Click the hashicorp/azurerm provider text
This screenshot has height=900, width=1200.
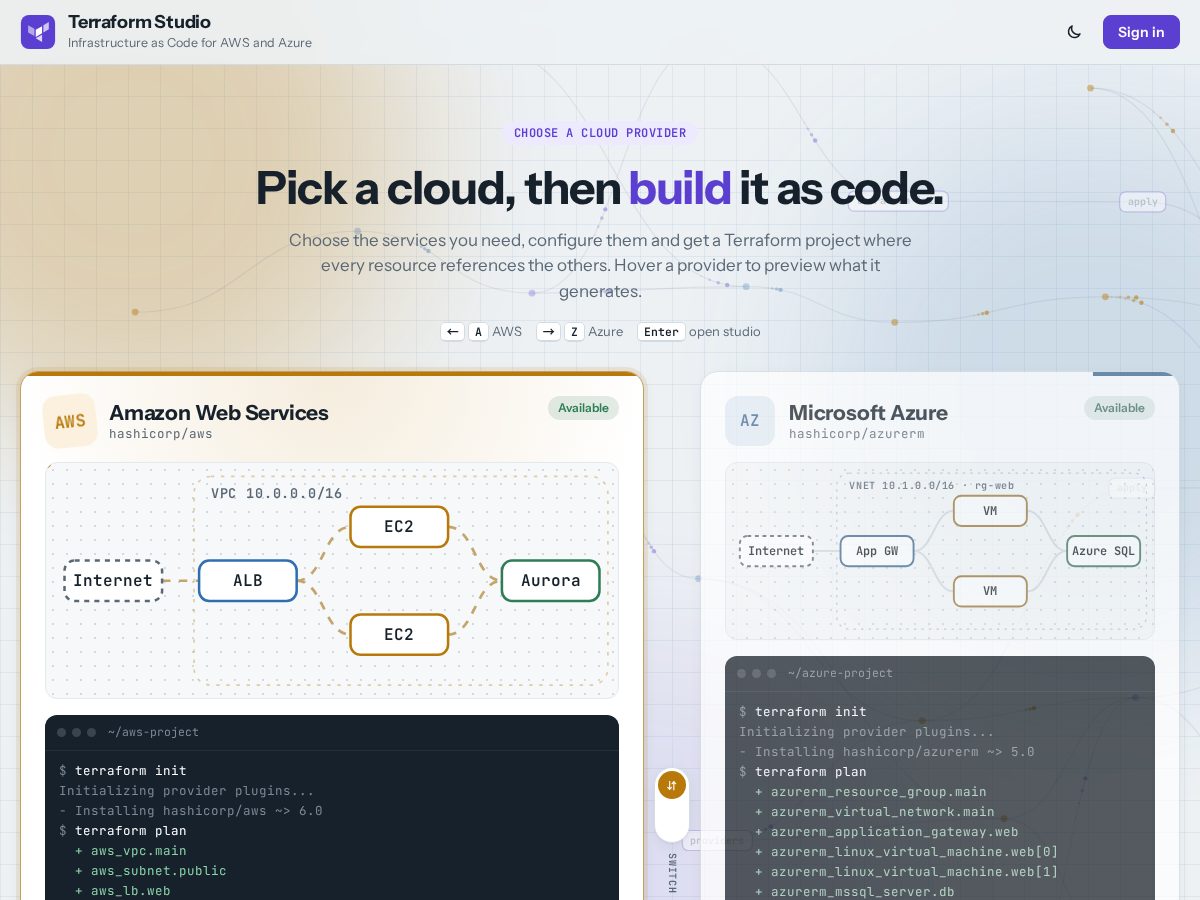(x=857, y=435)
